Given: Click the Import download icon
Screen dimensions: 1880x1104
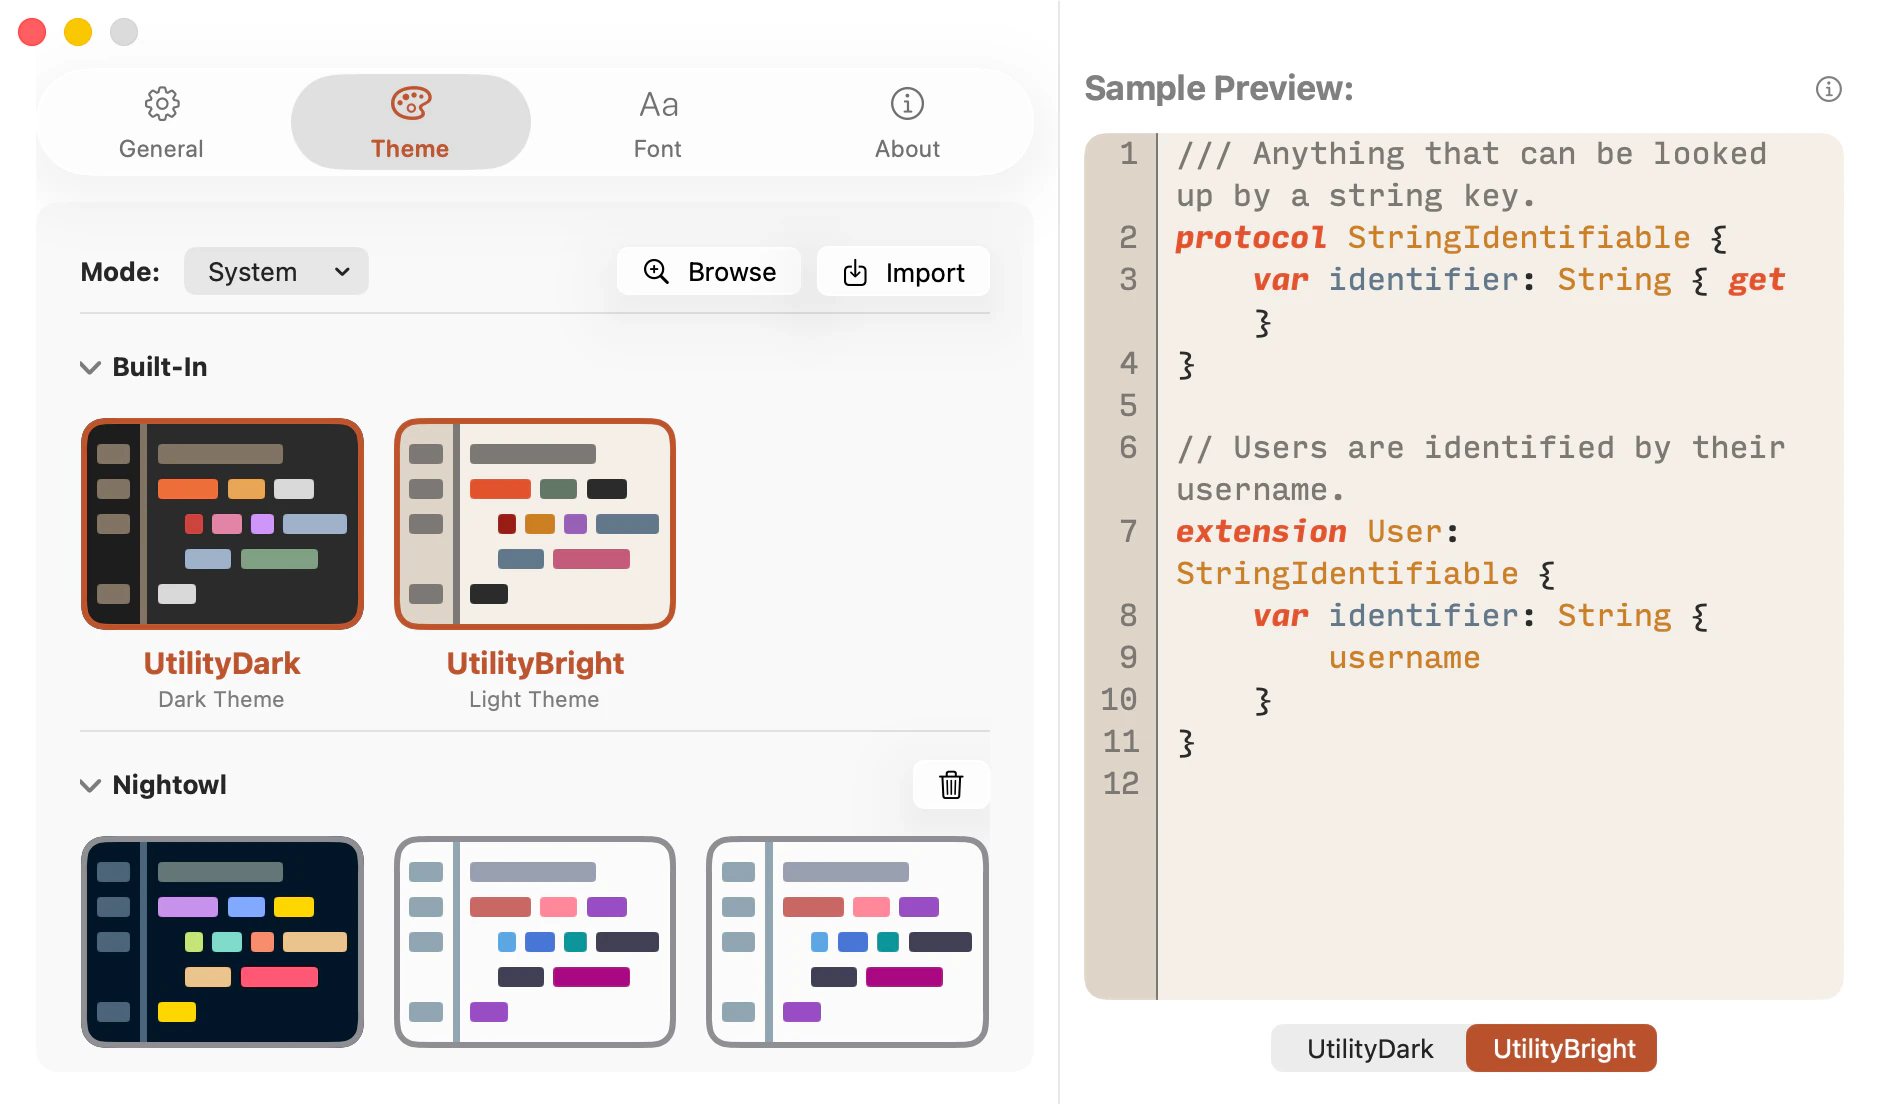Looking at the screenshot, I should pyautogui.click(x=855, y=272).
